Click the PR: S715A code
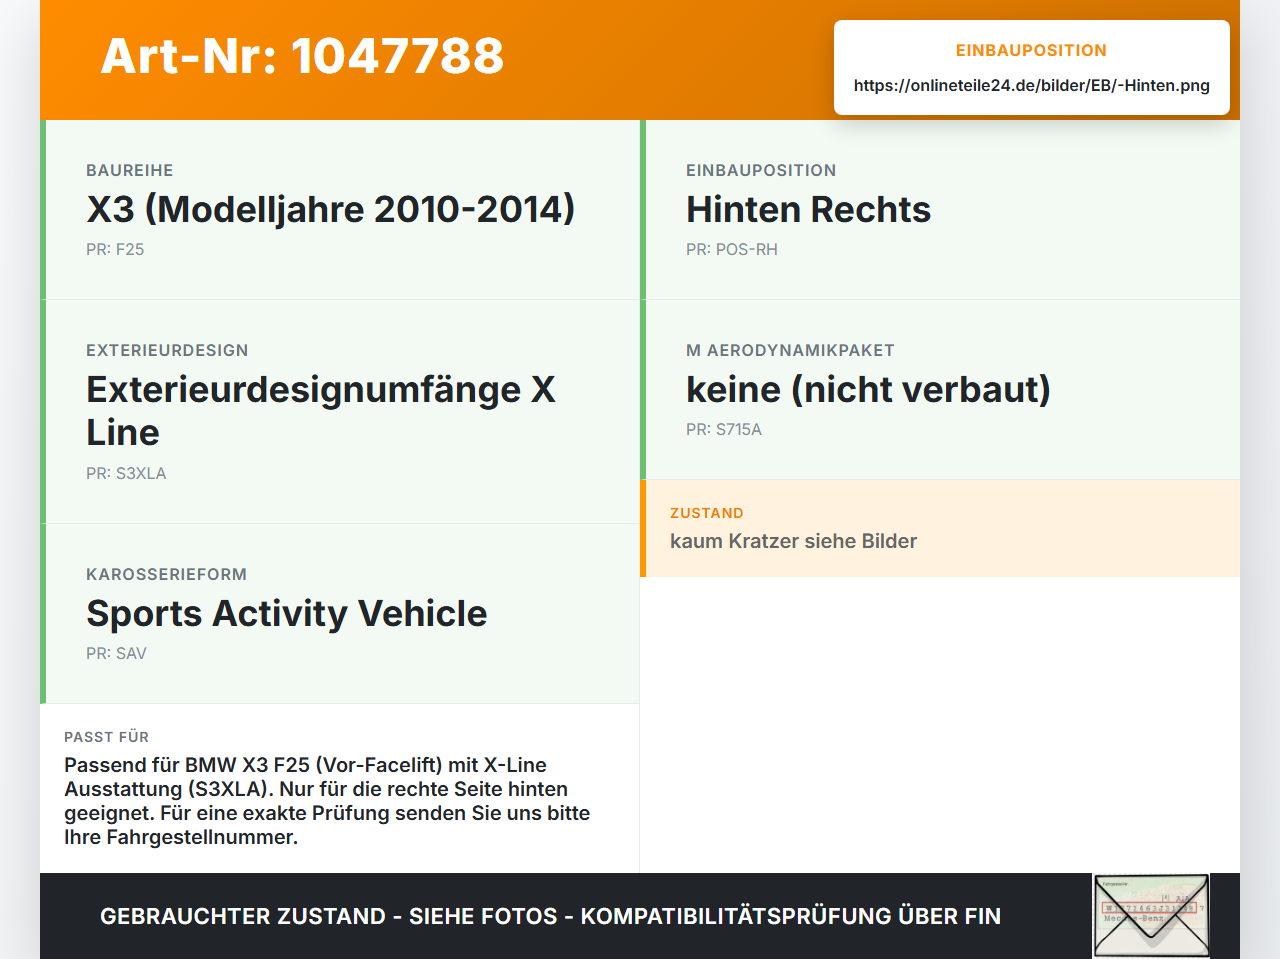The image size is (1280, 959). tap(724, 429)
